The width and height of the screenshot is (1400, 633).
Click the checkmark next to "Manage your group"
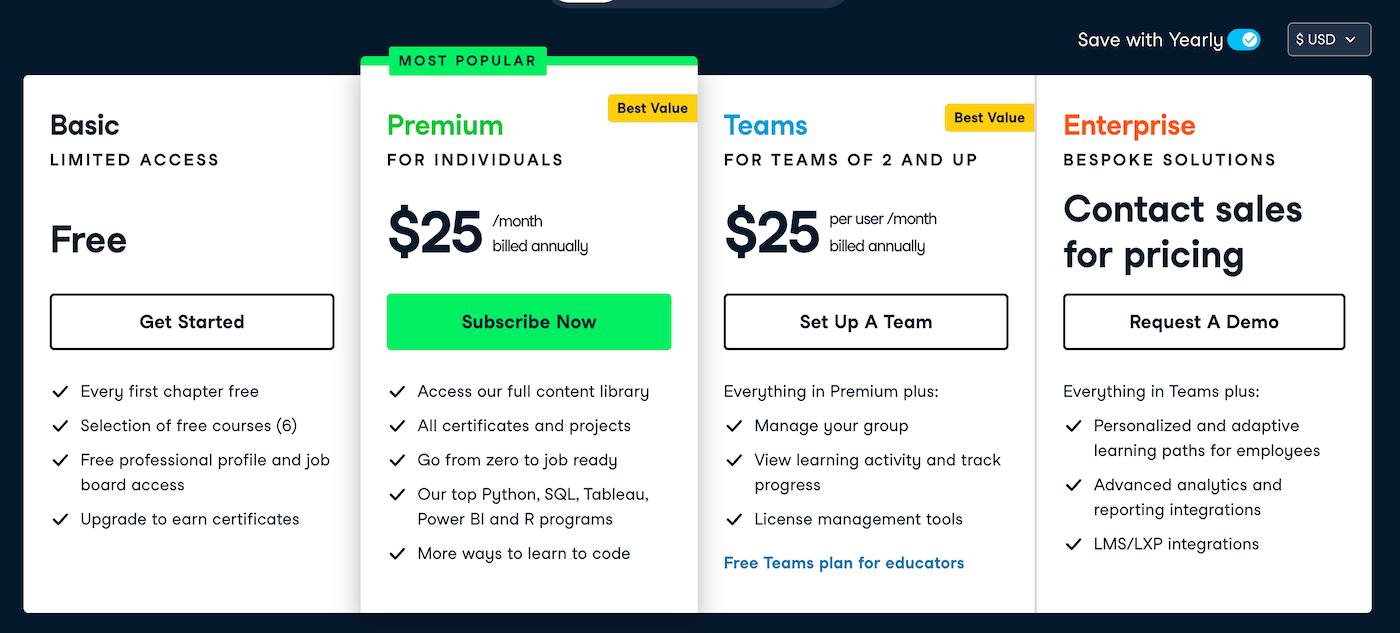(x=734, y=425)
